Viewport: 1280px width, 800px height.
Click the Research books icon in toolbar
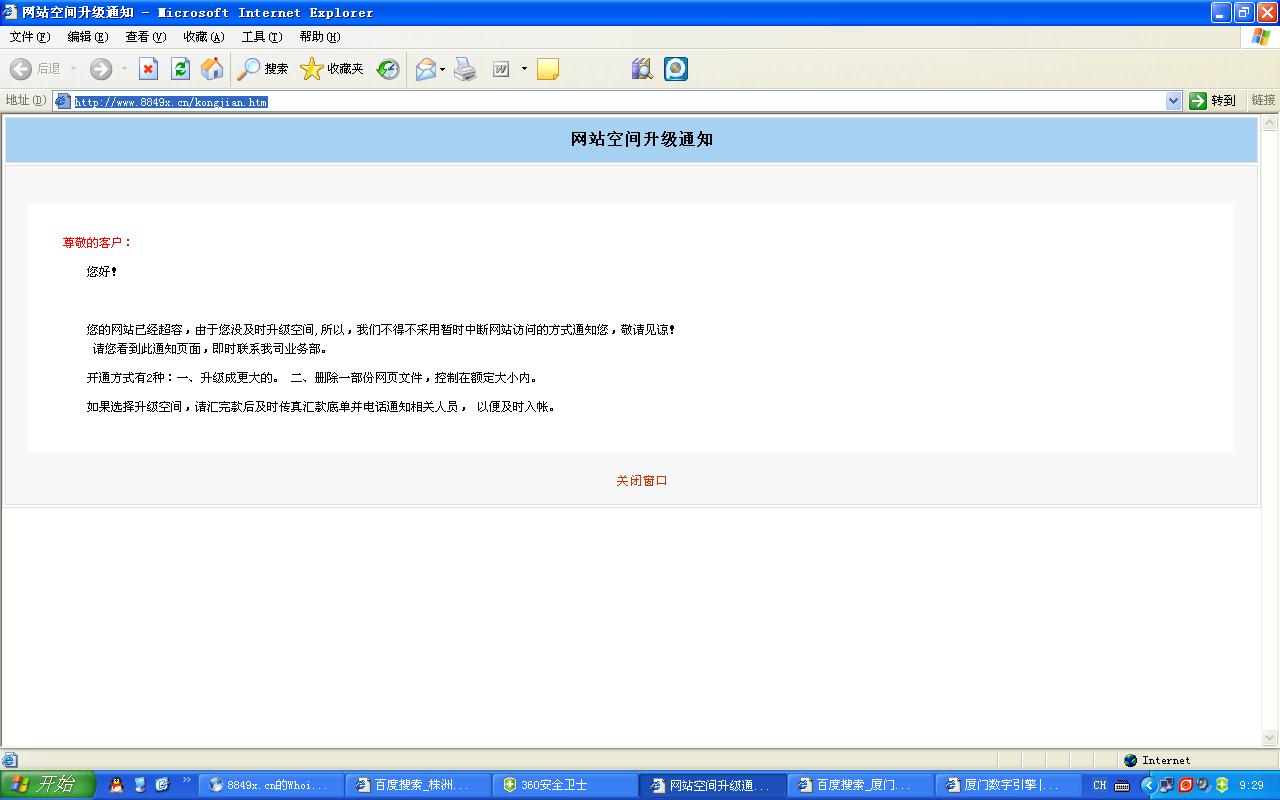pos(642,69)
